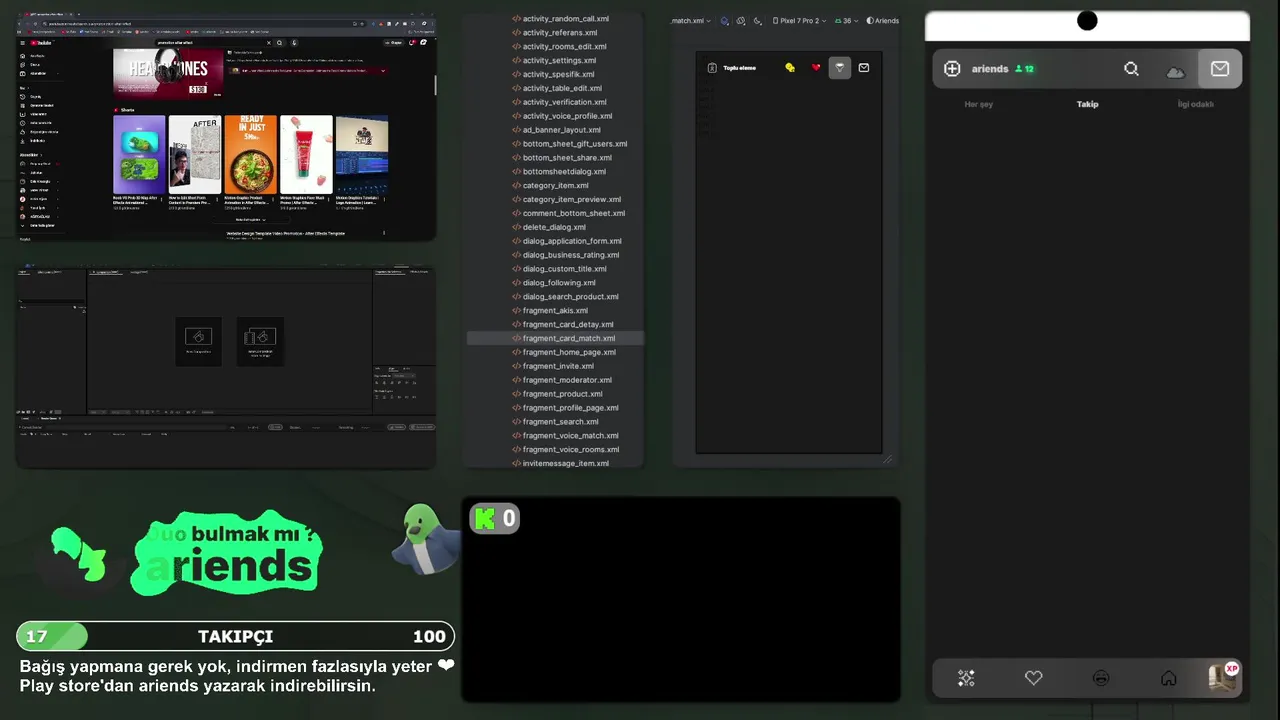Go to home icon in bottom navigation
Screen dimensions: 1280x720
tap(1168, 678)
